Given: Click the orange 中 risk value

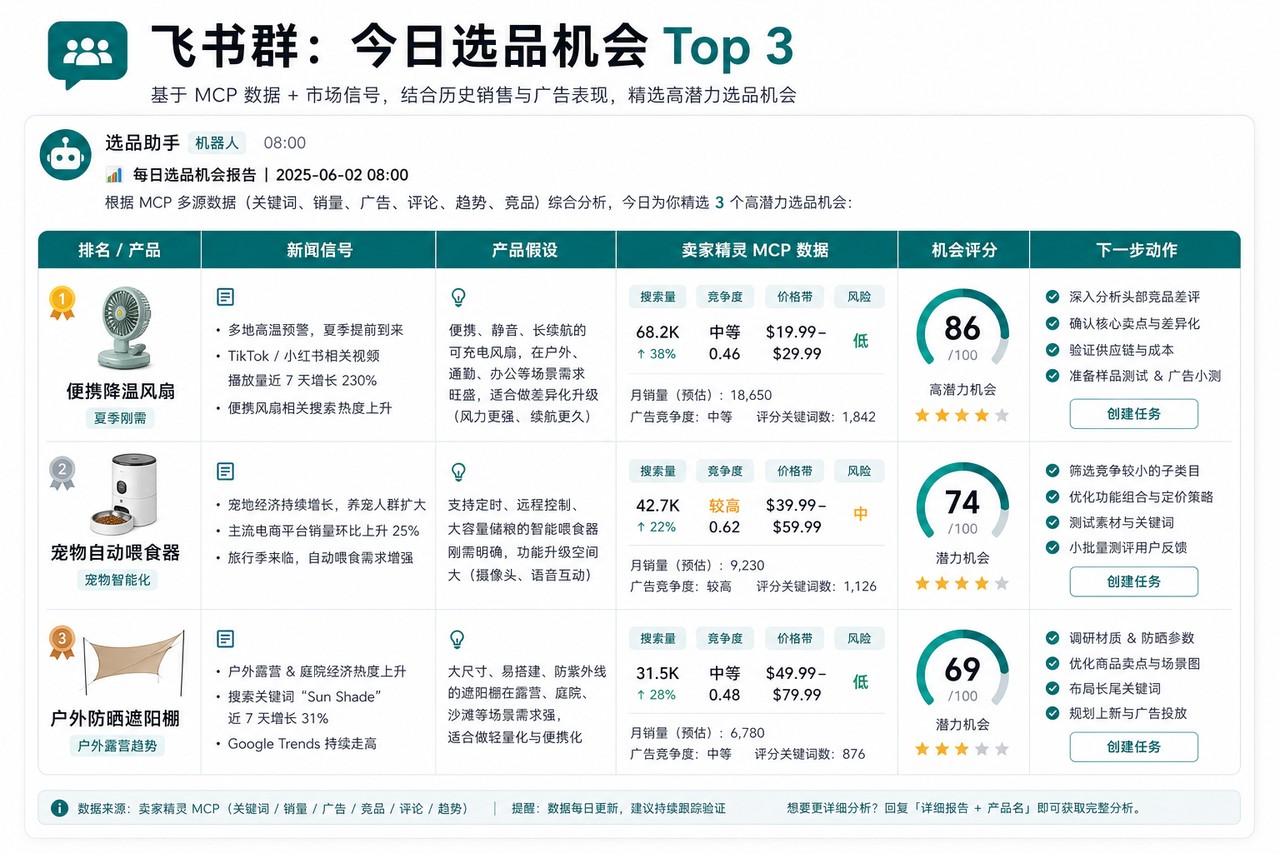Looking at the screenshot, I should pyautogui.click(x=860, y=514).
